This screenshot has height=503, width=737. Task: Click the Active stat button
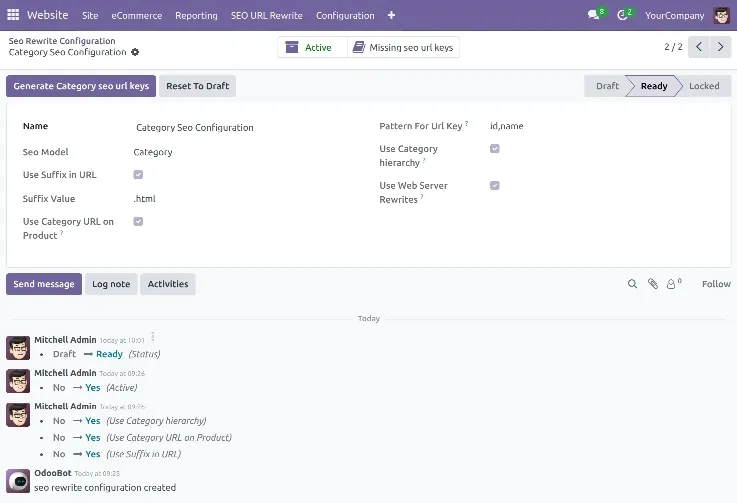click(x=313, y=47)
